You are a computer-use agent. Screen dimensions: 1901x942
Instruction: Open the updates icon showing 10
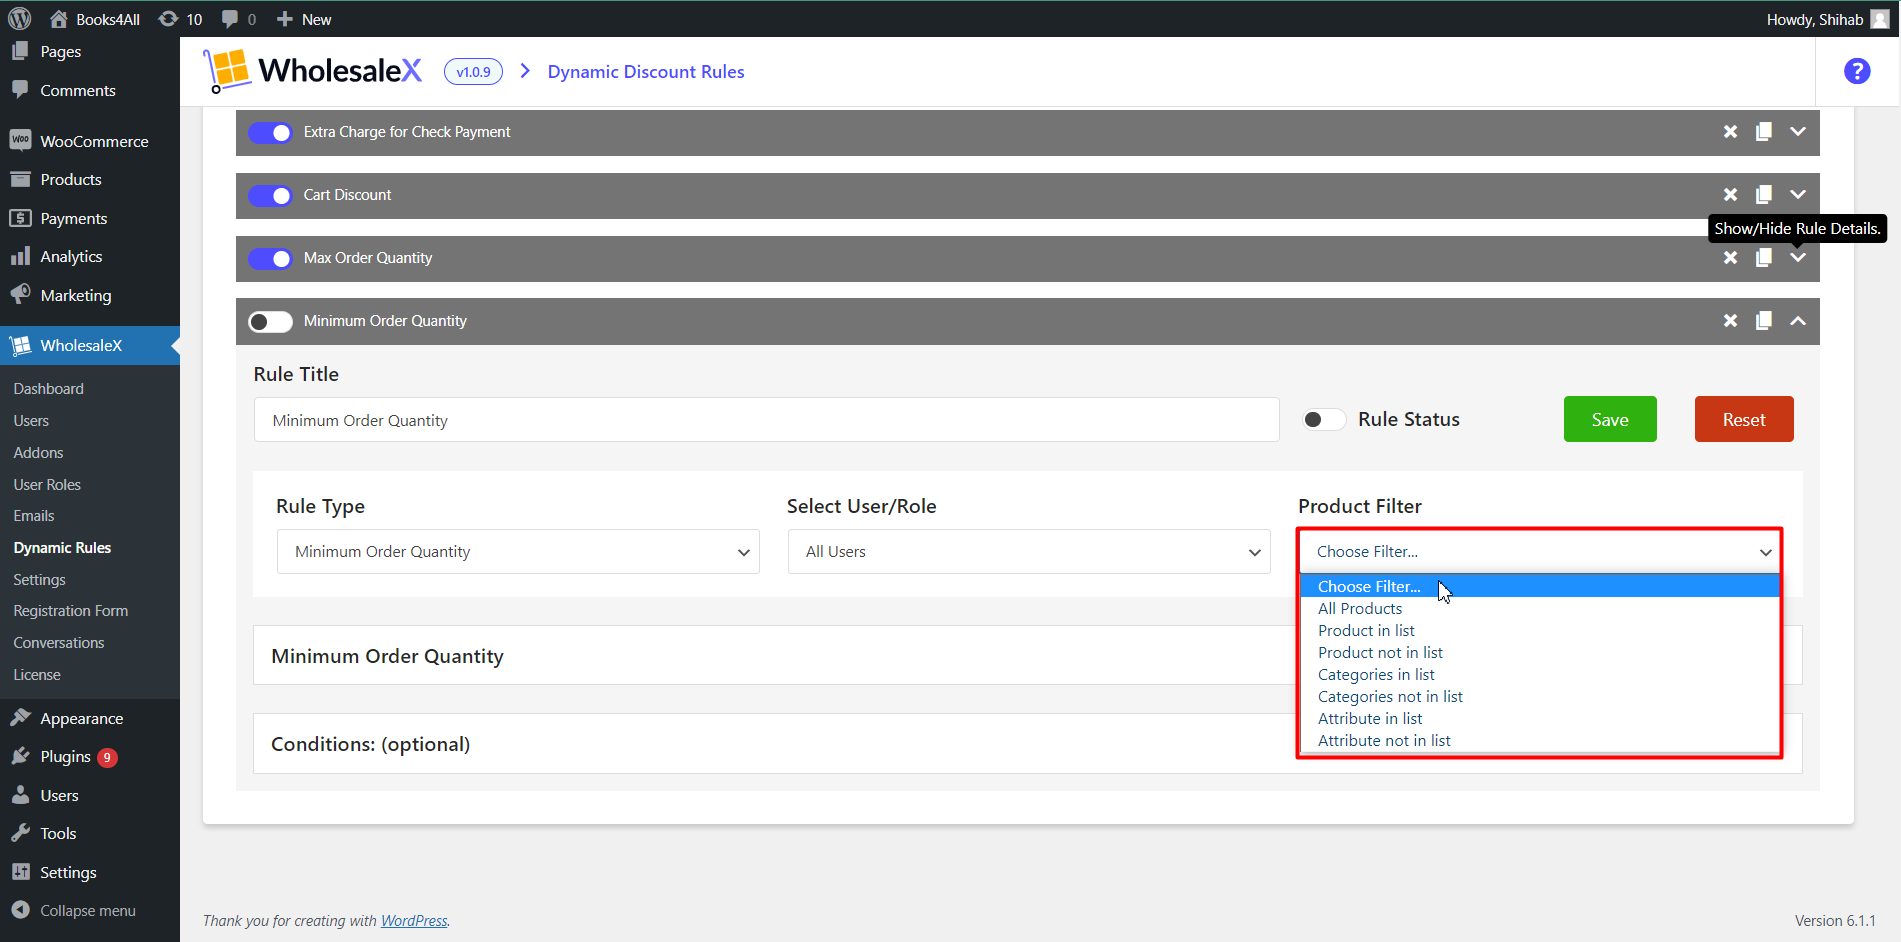pos(180,19)
